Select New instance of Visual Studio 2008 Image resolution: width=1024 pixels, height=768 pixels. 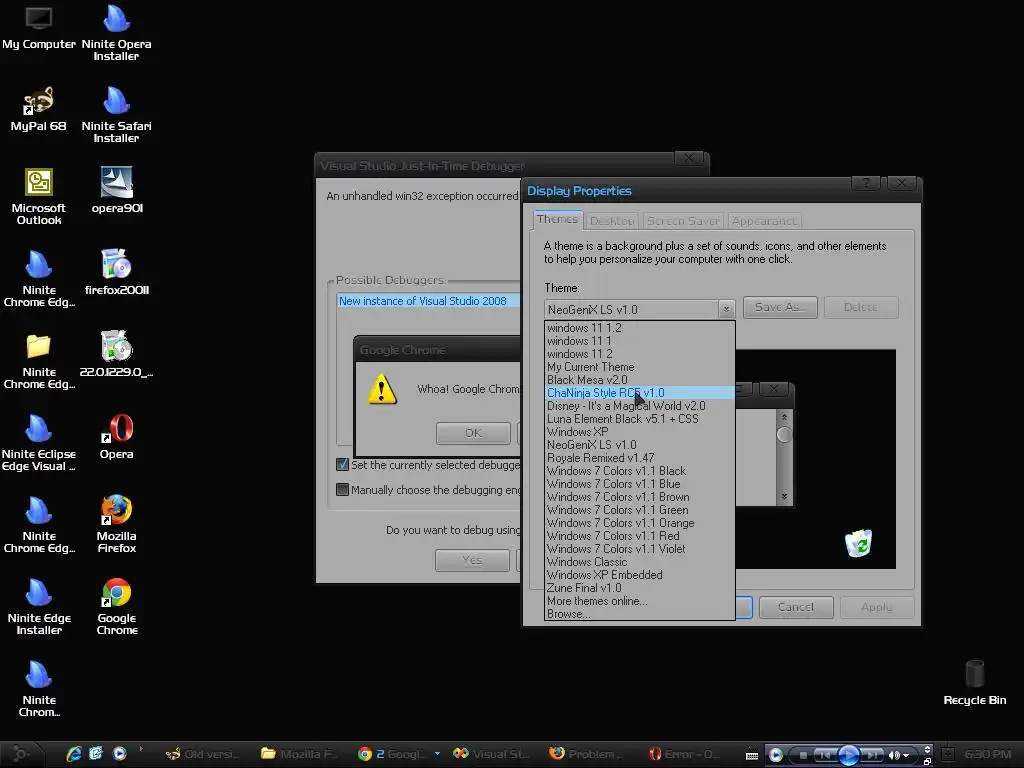coord(428,301)
